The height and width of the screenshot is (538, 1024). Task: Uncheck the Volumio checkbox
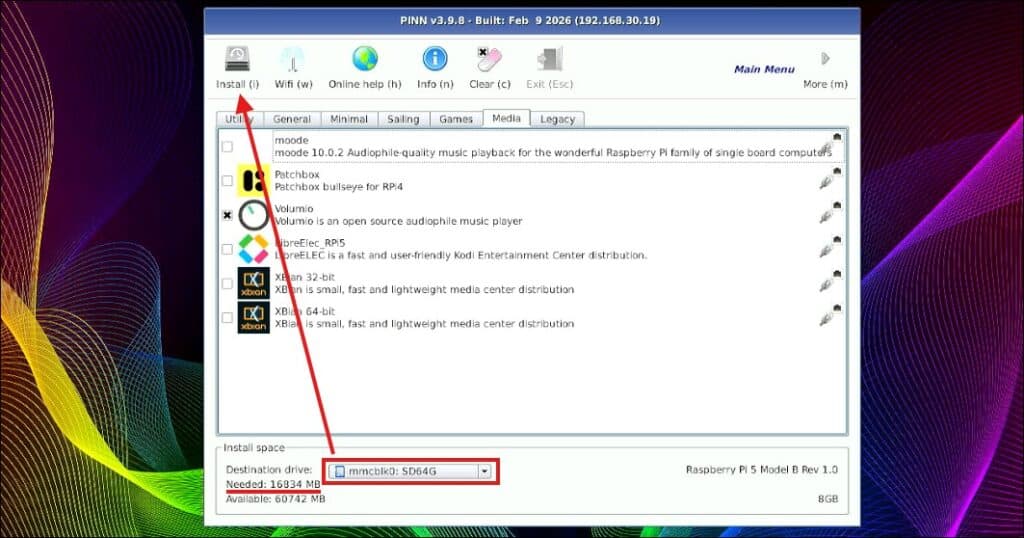(227, 215)
